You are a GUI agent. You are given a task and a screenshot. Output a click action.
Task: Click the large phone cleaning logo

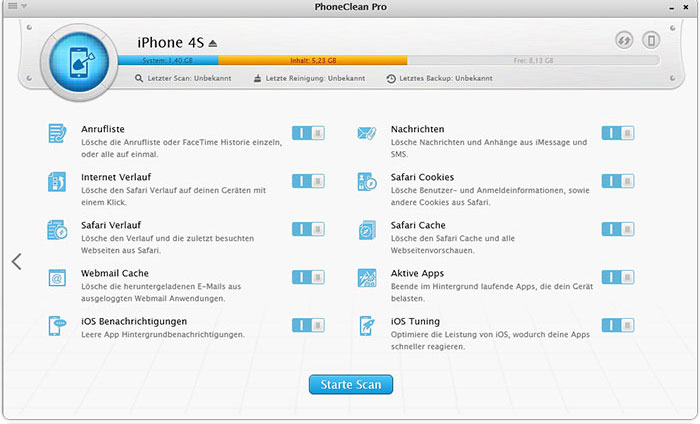click(x=79, y=62)
